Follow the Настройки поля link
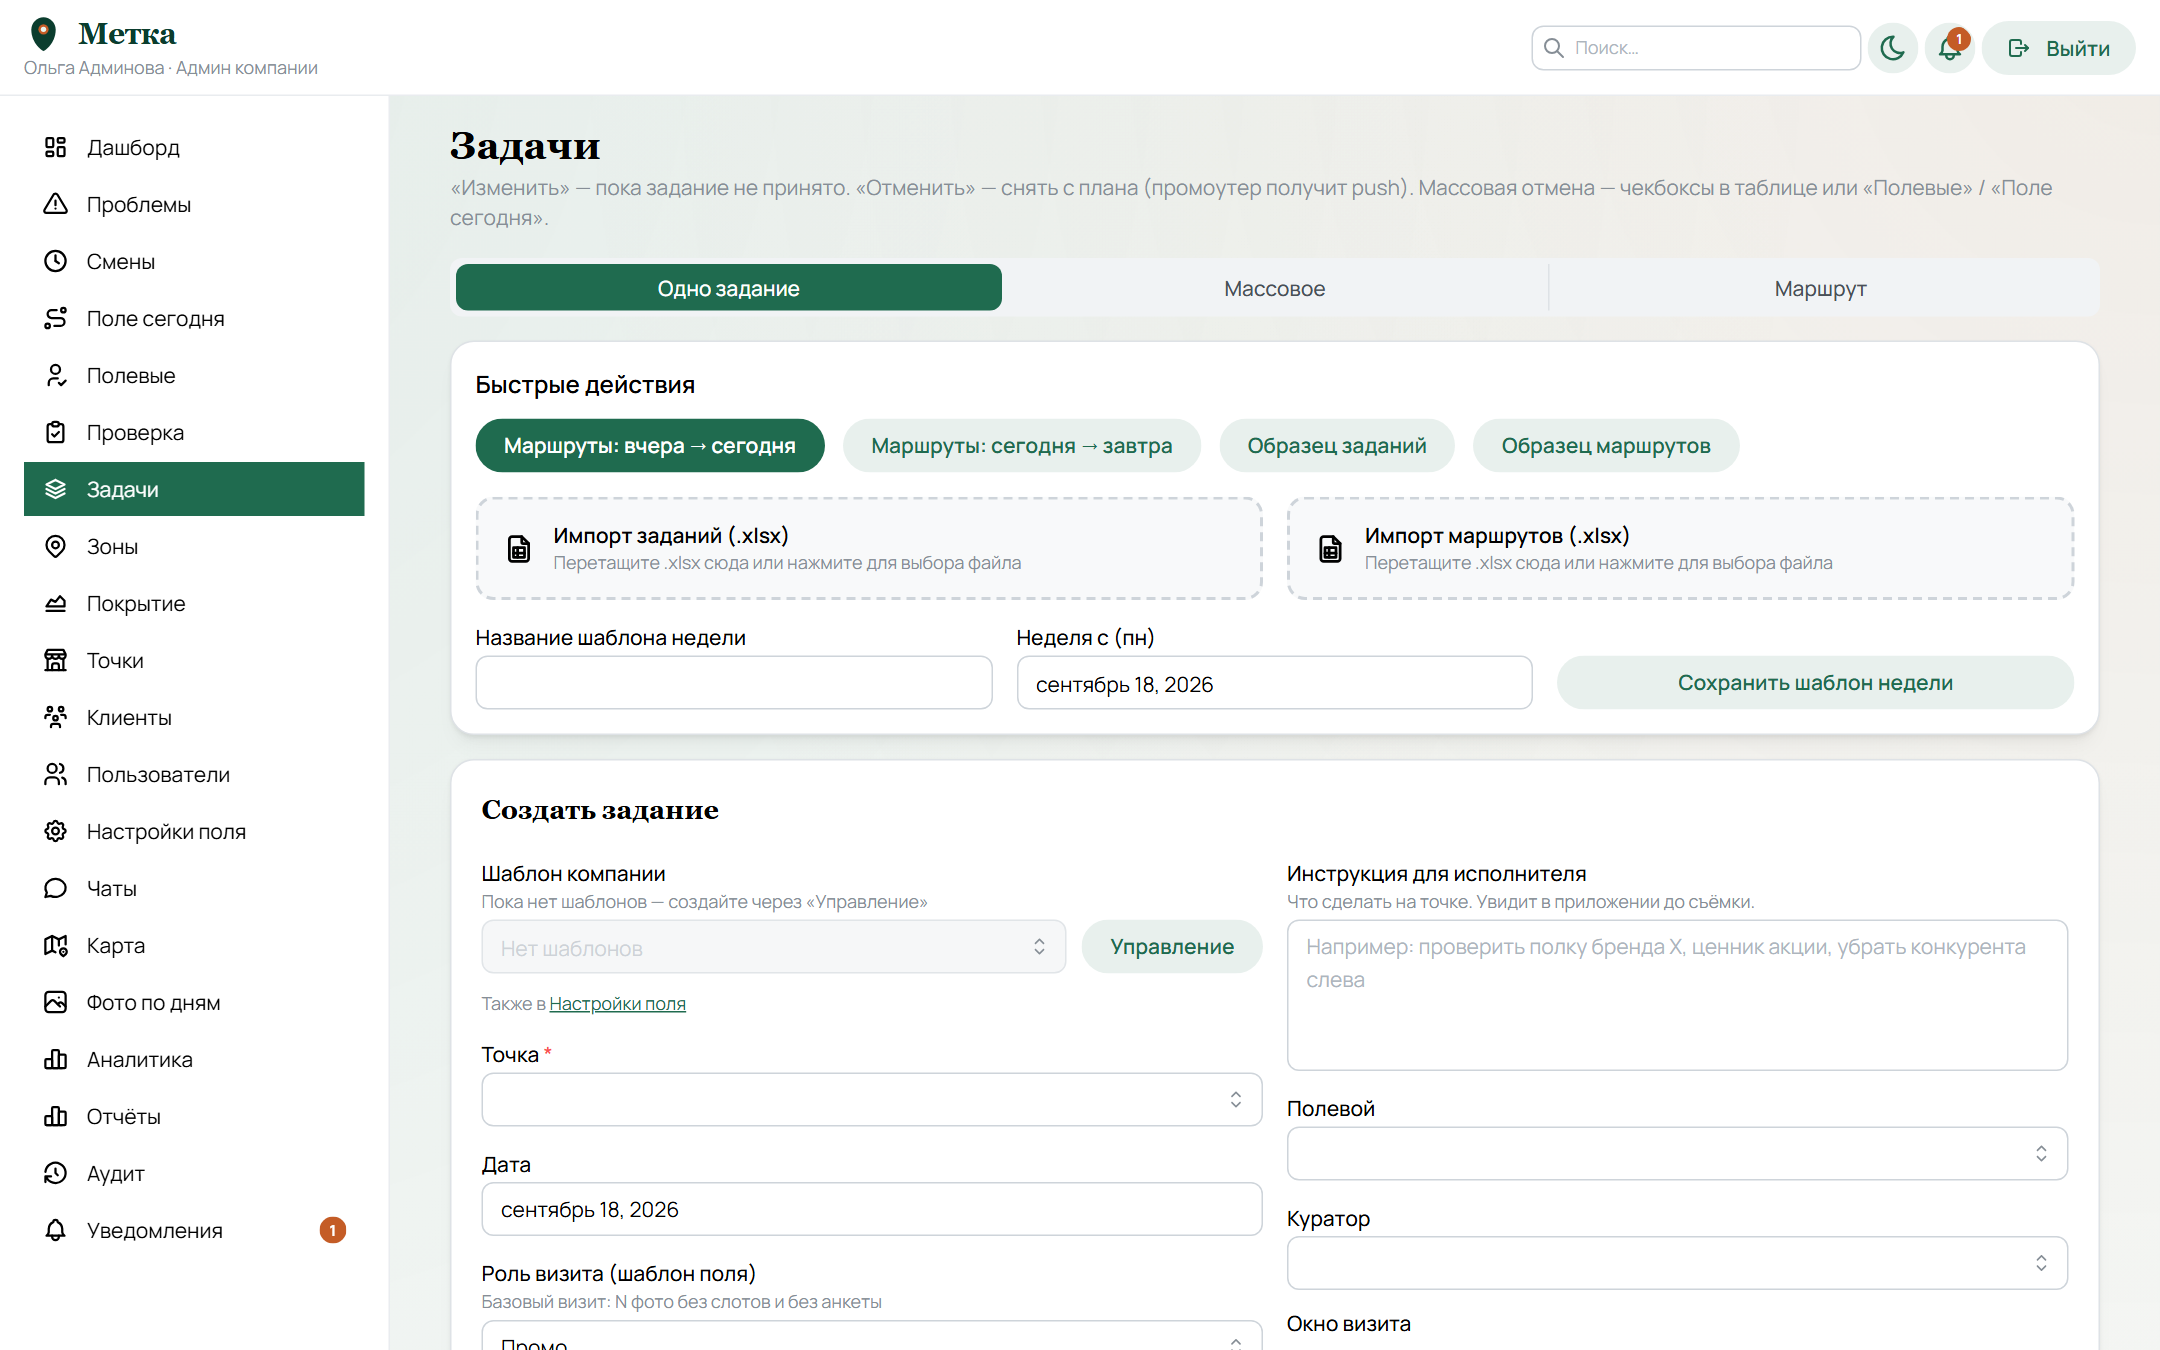2160x1350 pixels. [617, 1003]
